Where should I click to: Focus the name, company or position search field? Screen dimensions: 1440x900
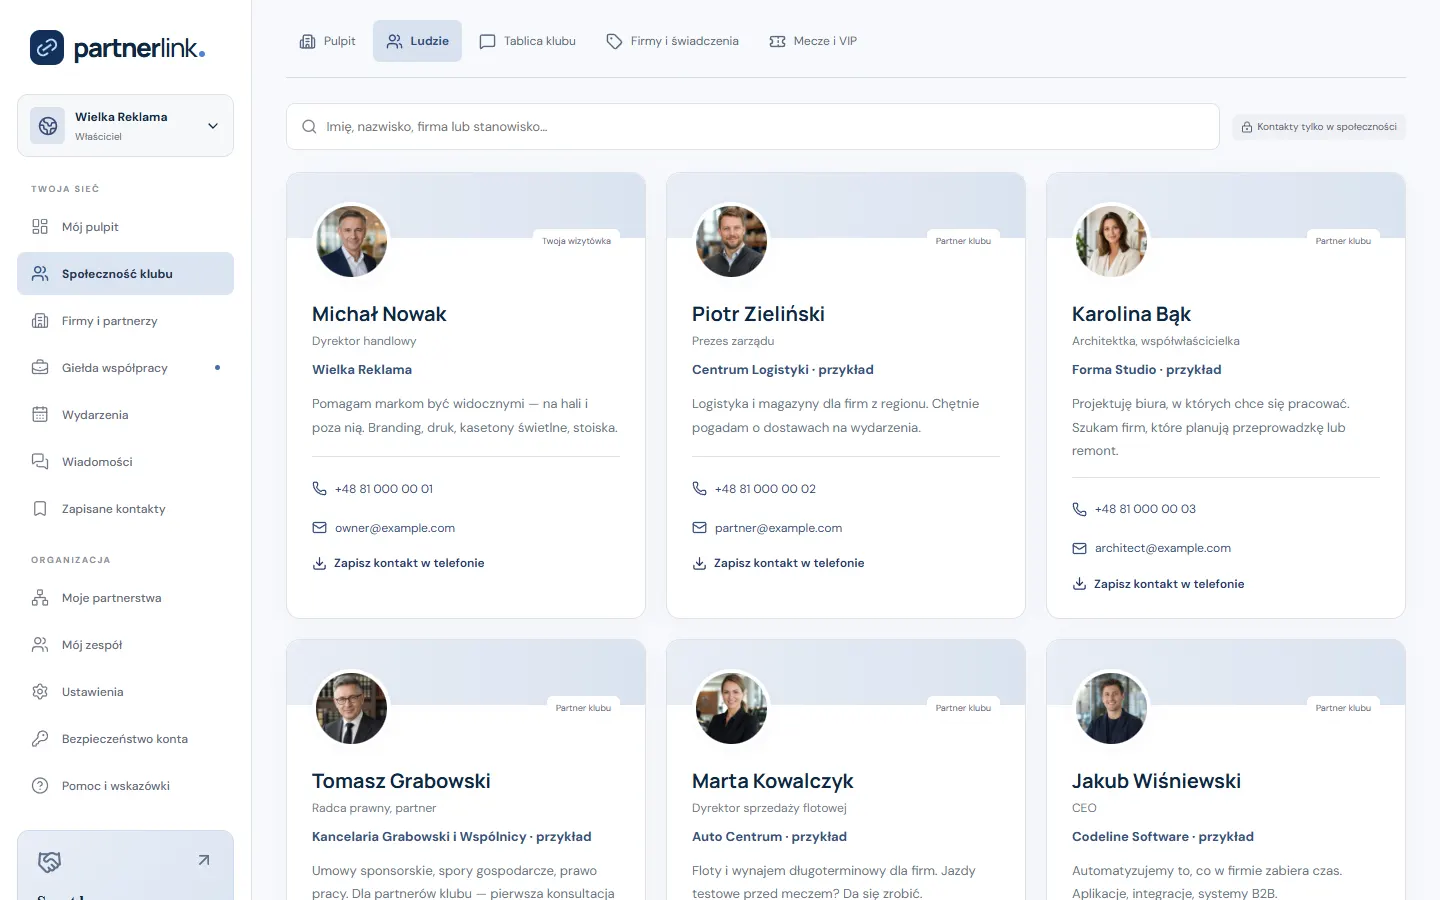point(753,127)
